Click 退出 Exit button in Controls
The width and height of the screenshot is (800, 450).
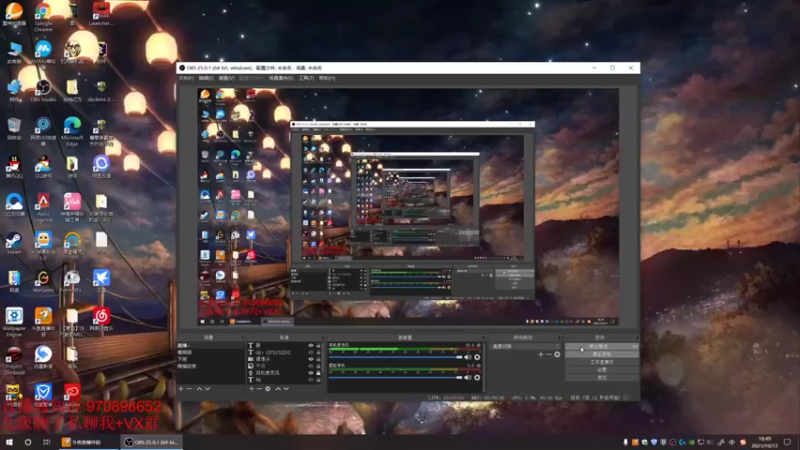pyautogui.click(x=602, y=377)
